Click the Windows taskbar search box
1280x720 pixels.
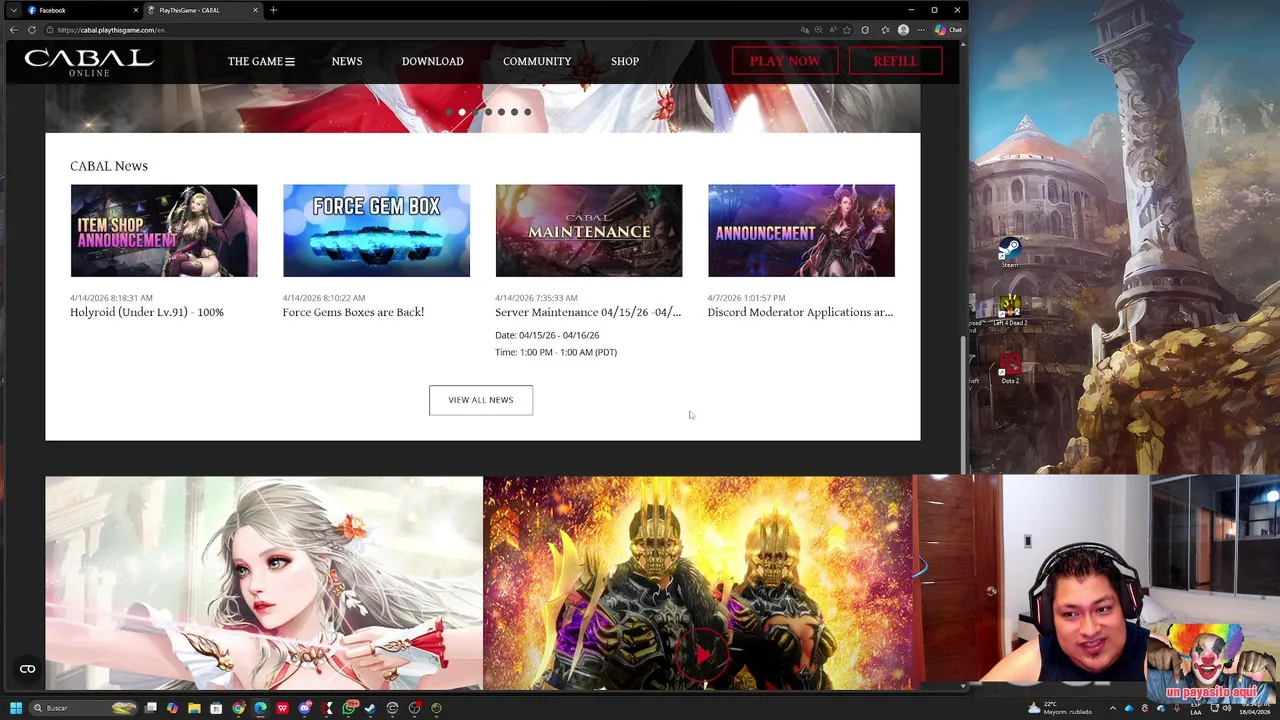[83, 708]
